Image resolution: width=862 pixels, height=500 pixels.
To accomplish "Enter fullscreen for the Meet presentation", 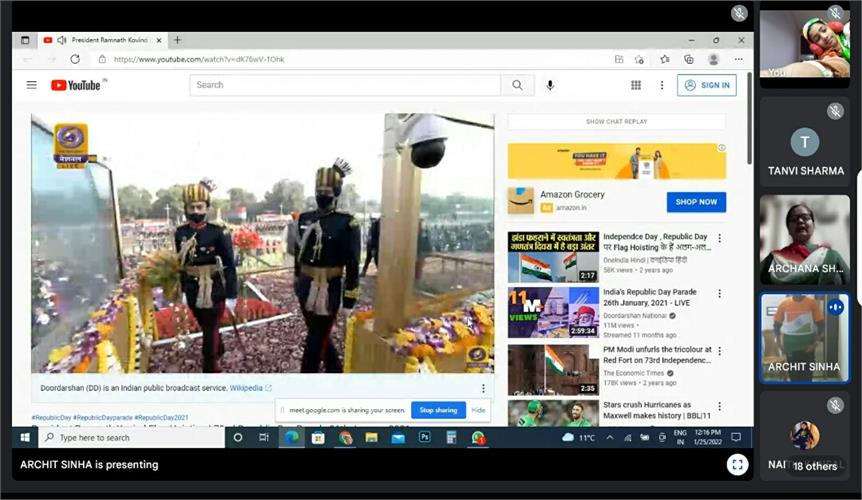I will (737, 465).
